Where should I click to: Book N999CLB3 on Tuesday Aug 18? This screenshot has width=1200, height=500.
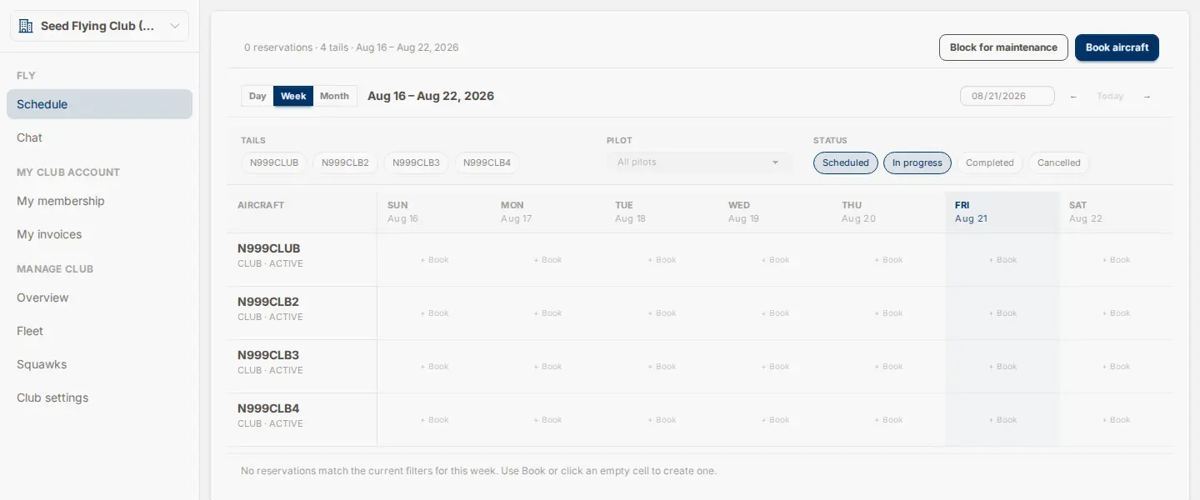(x=662, y=367)
